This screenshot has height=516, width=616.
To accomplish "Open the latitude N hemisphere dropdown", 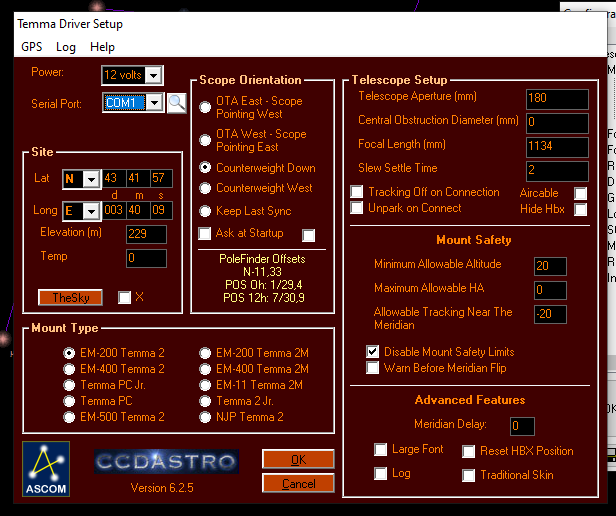I will click(91, 179).
